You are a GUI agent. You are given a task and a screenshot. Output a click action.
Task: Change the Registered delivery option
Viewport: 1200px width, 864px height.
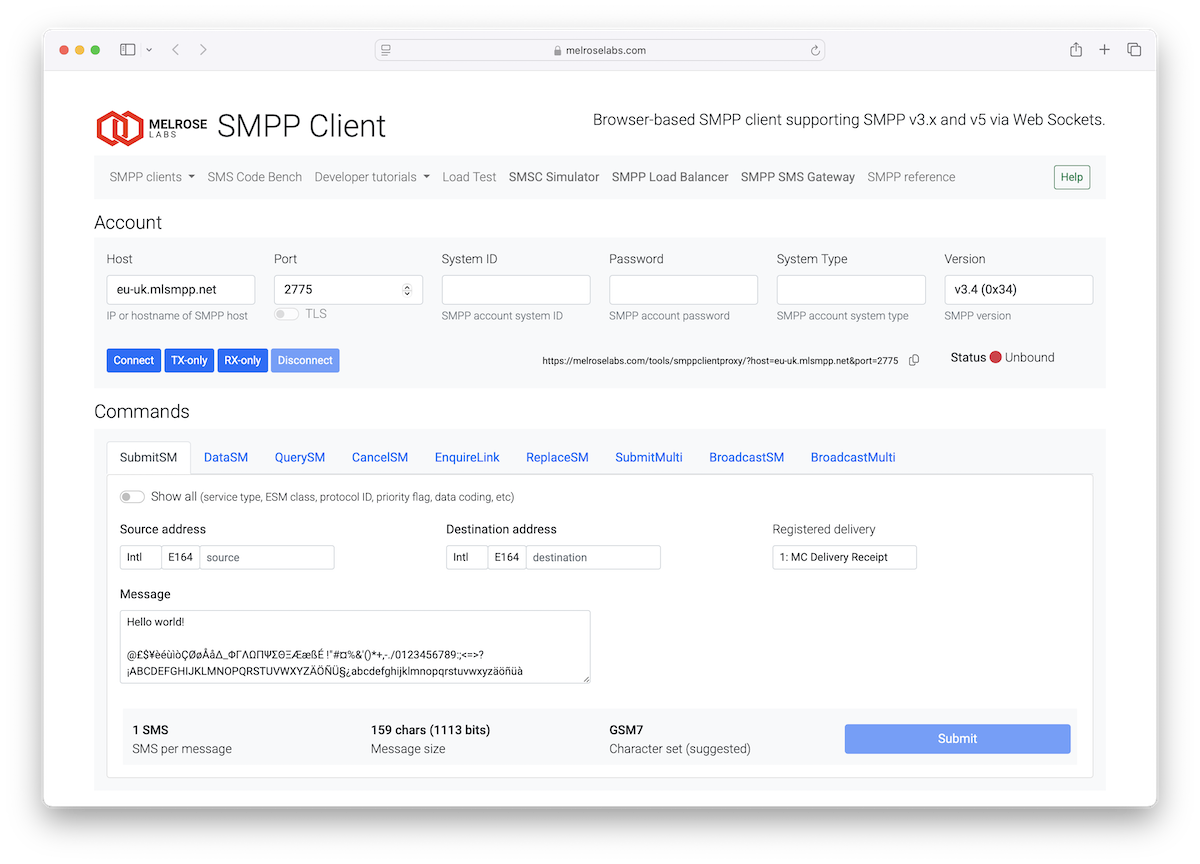844,557
